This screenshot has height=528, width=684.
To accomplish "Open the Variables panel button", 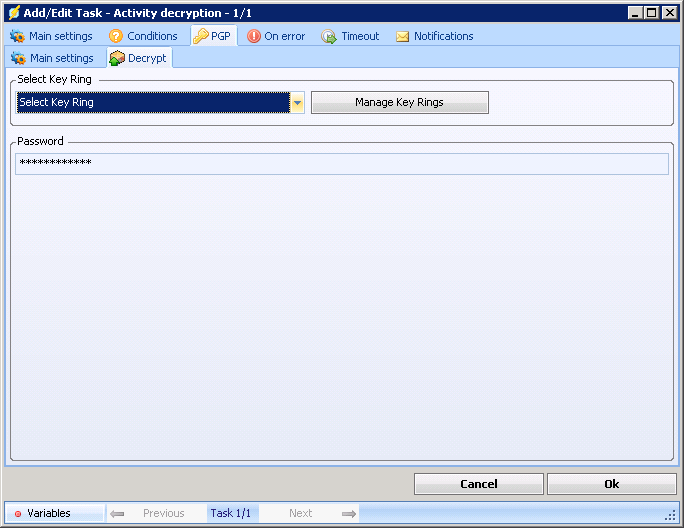I will [x=49, y=513].
